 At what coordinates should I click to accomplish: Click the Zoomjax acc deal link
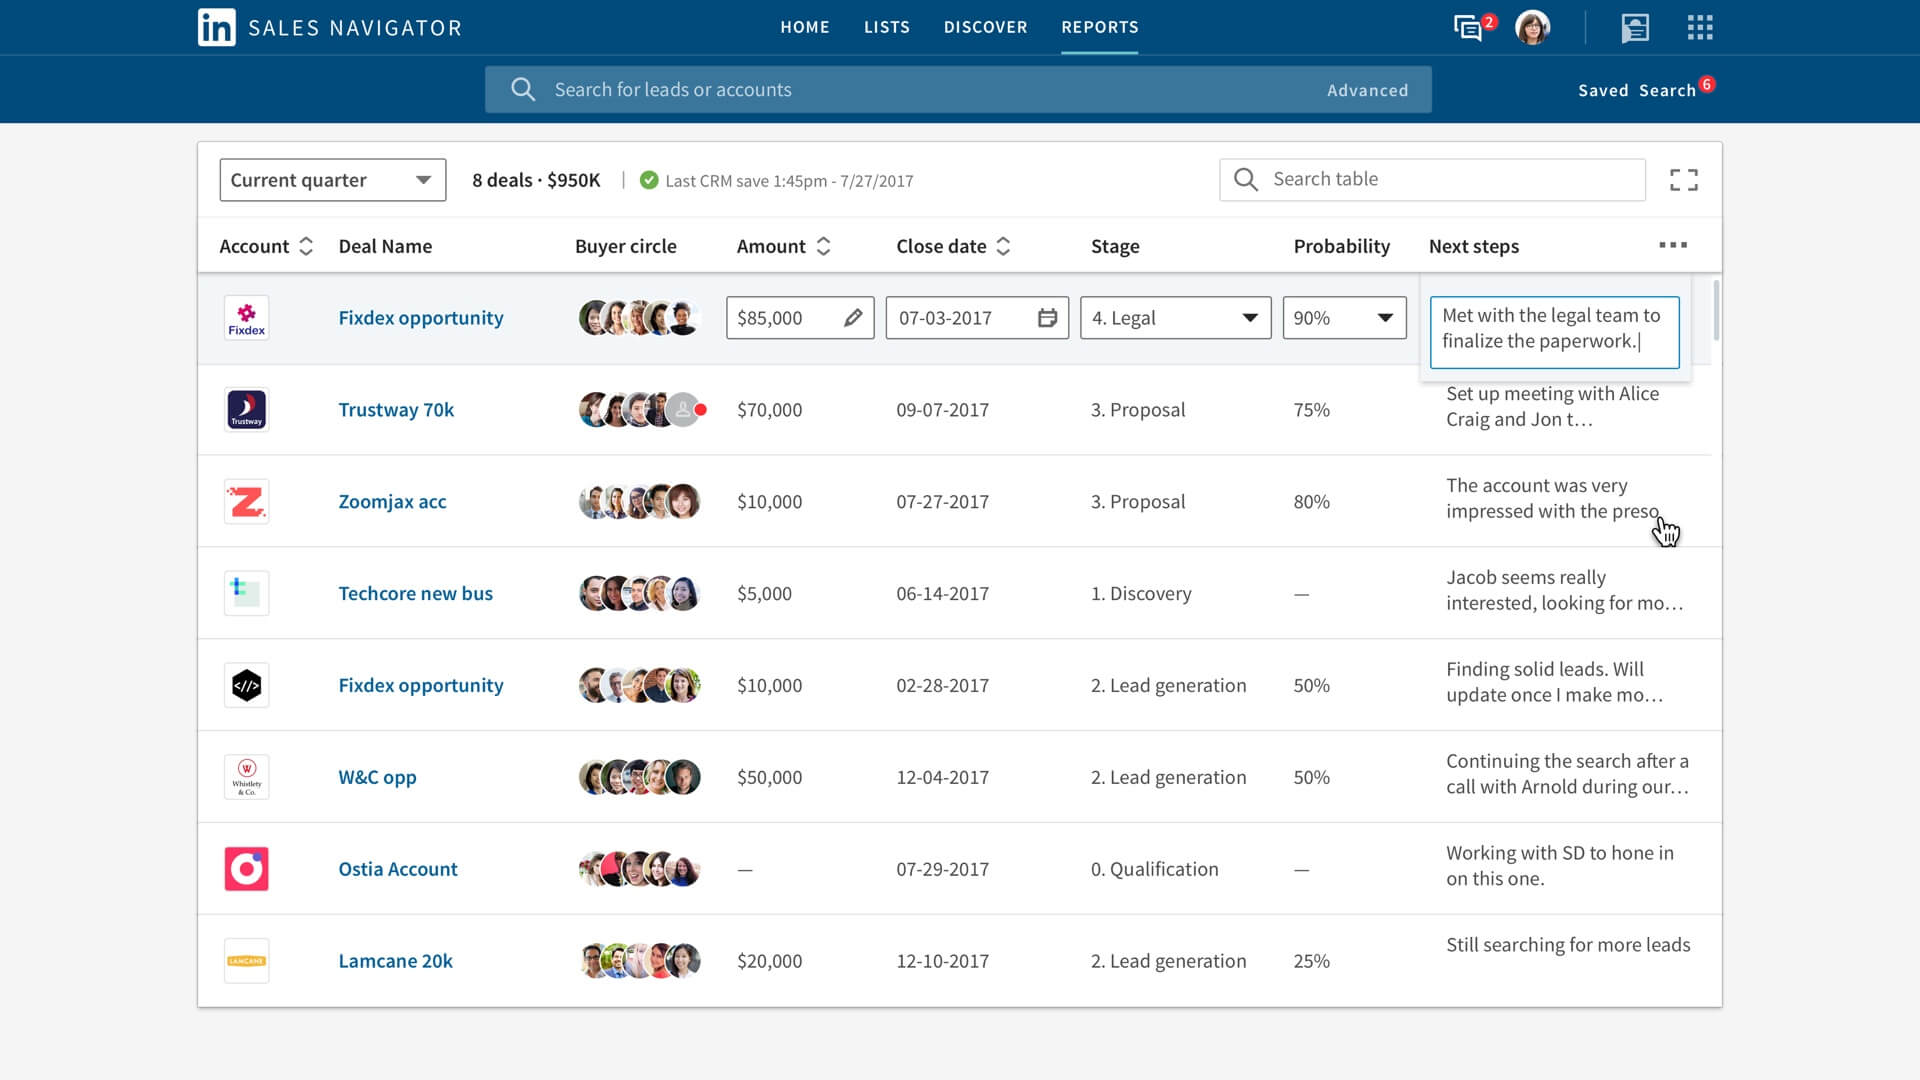point(392,501)
